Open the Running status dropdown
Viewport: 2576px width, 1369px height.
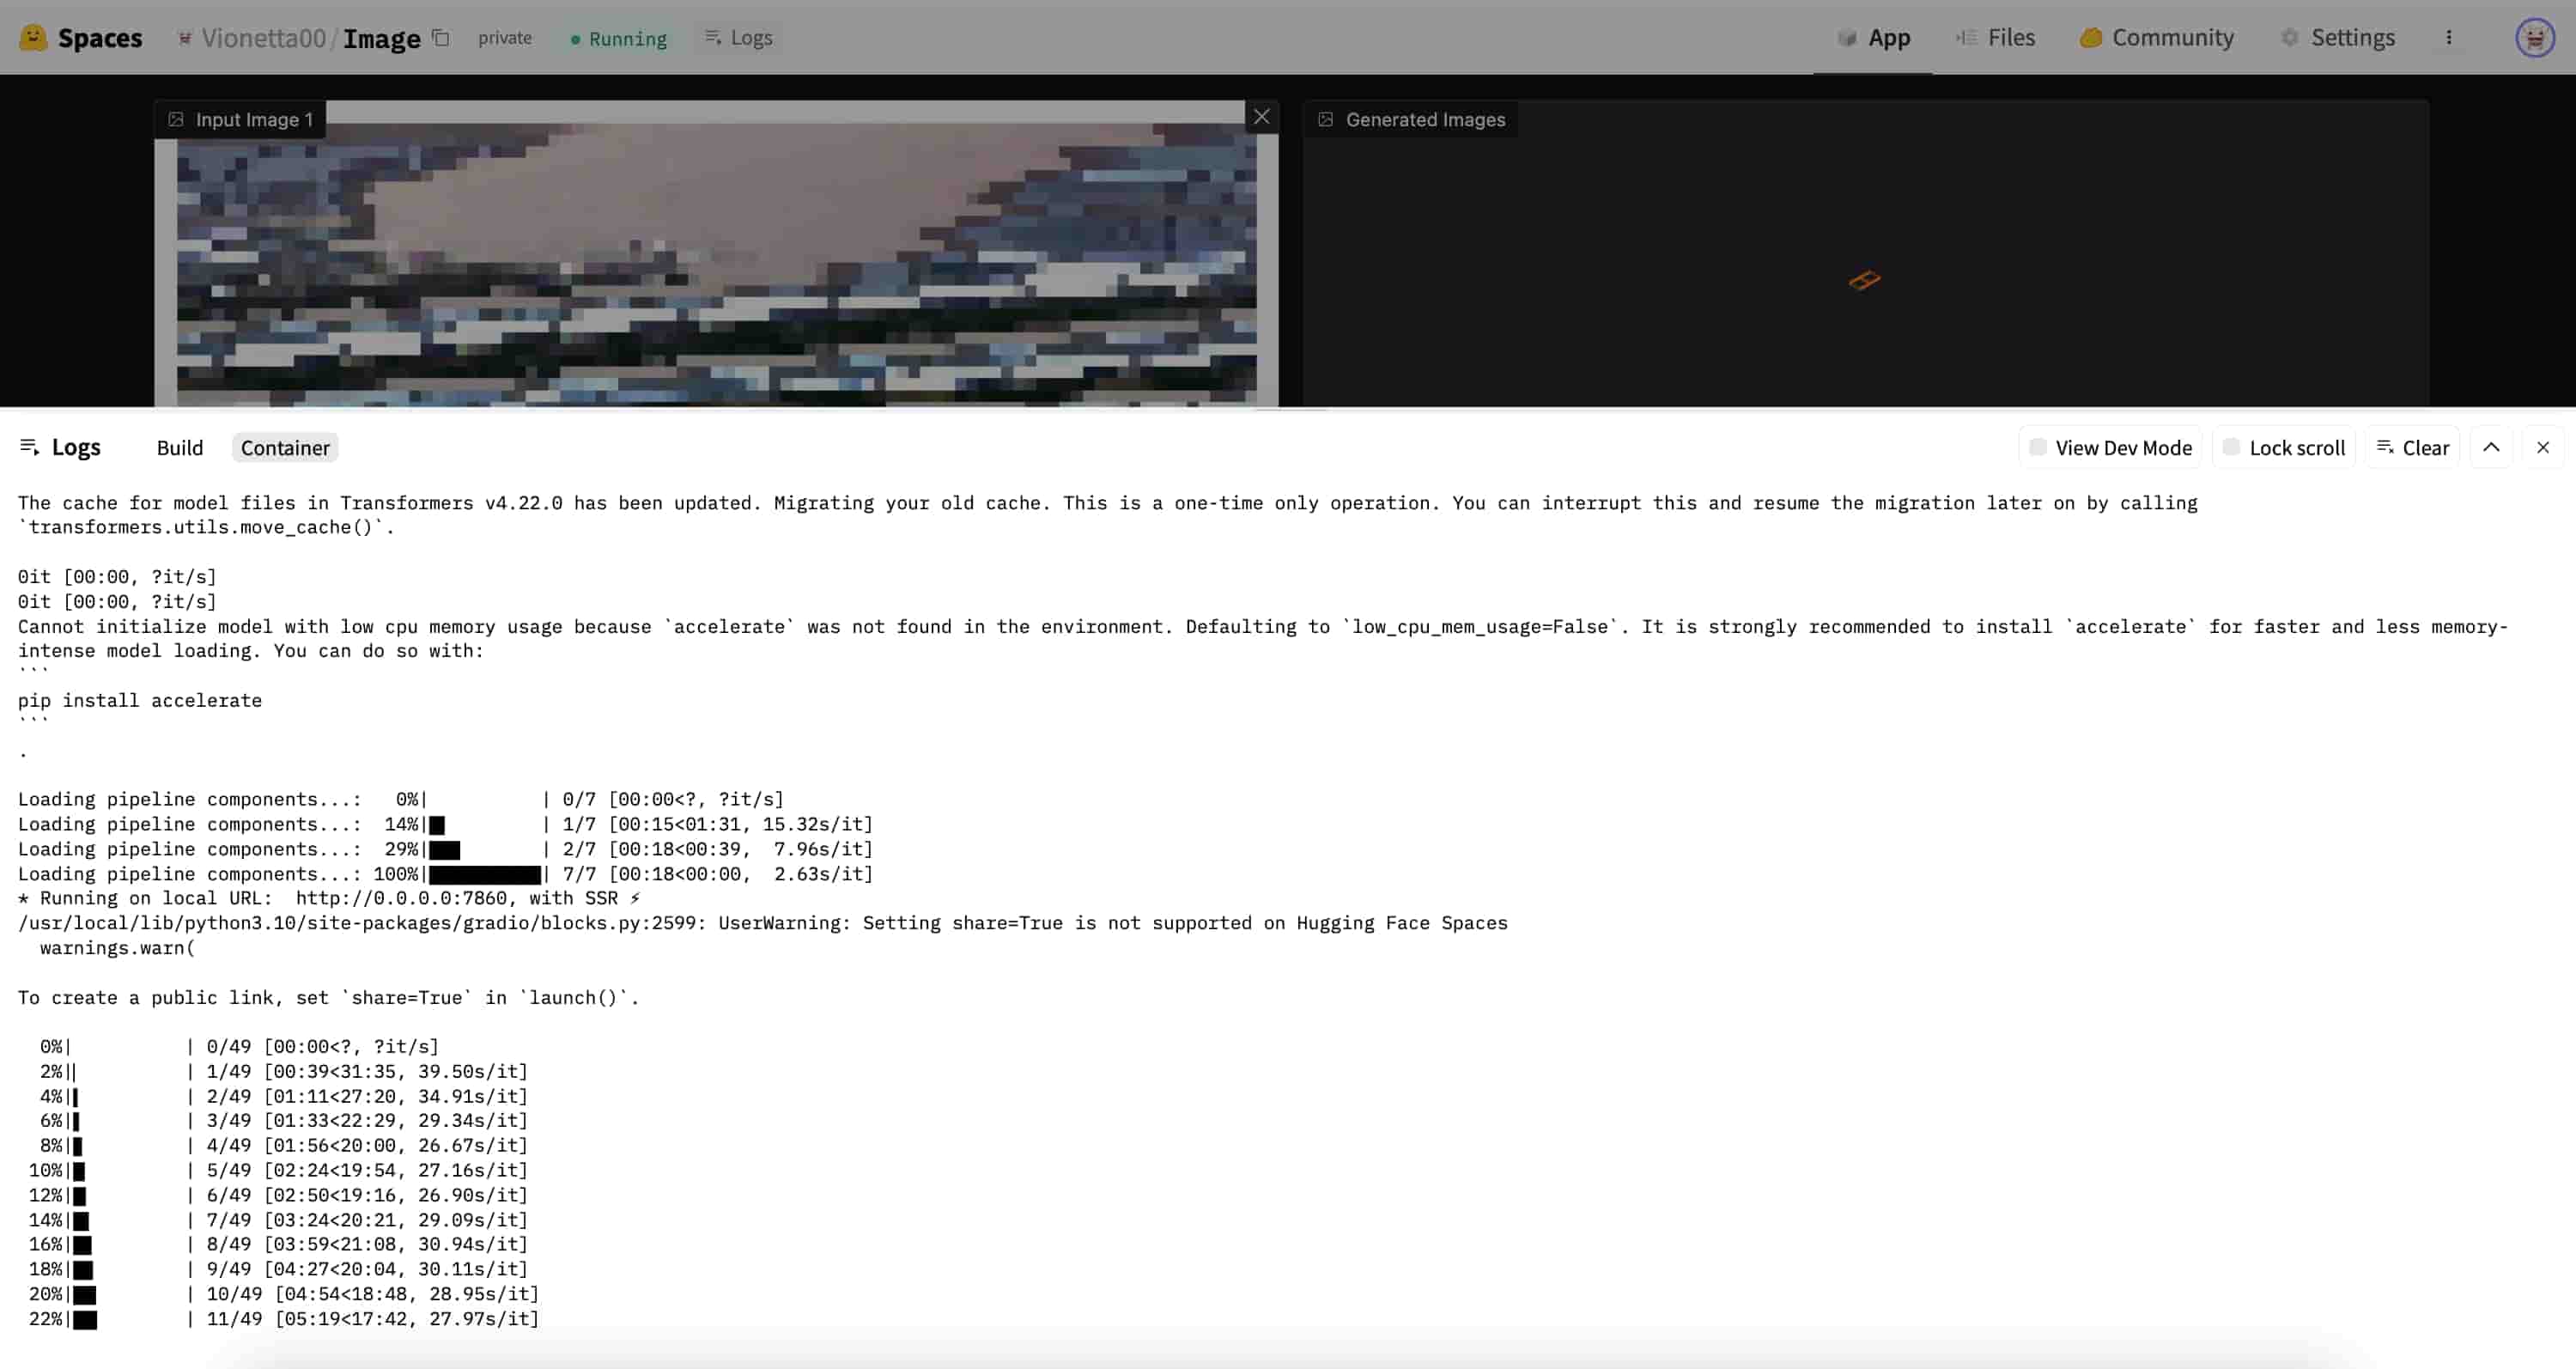[x=618, y=39]
